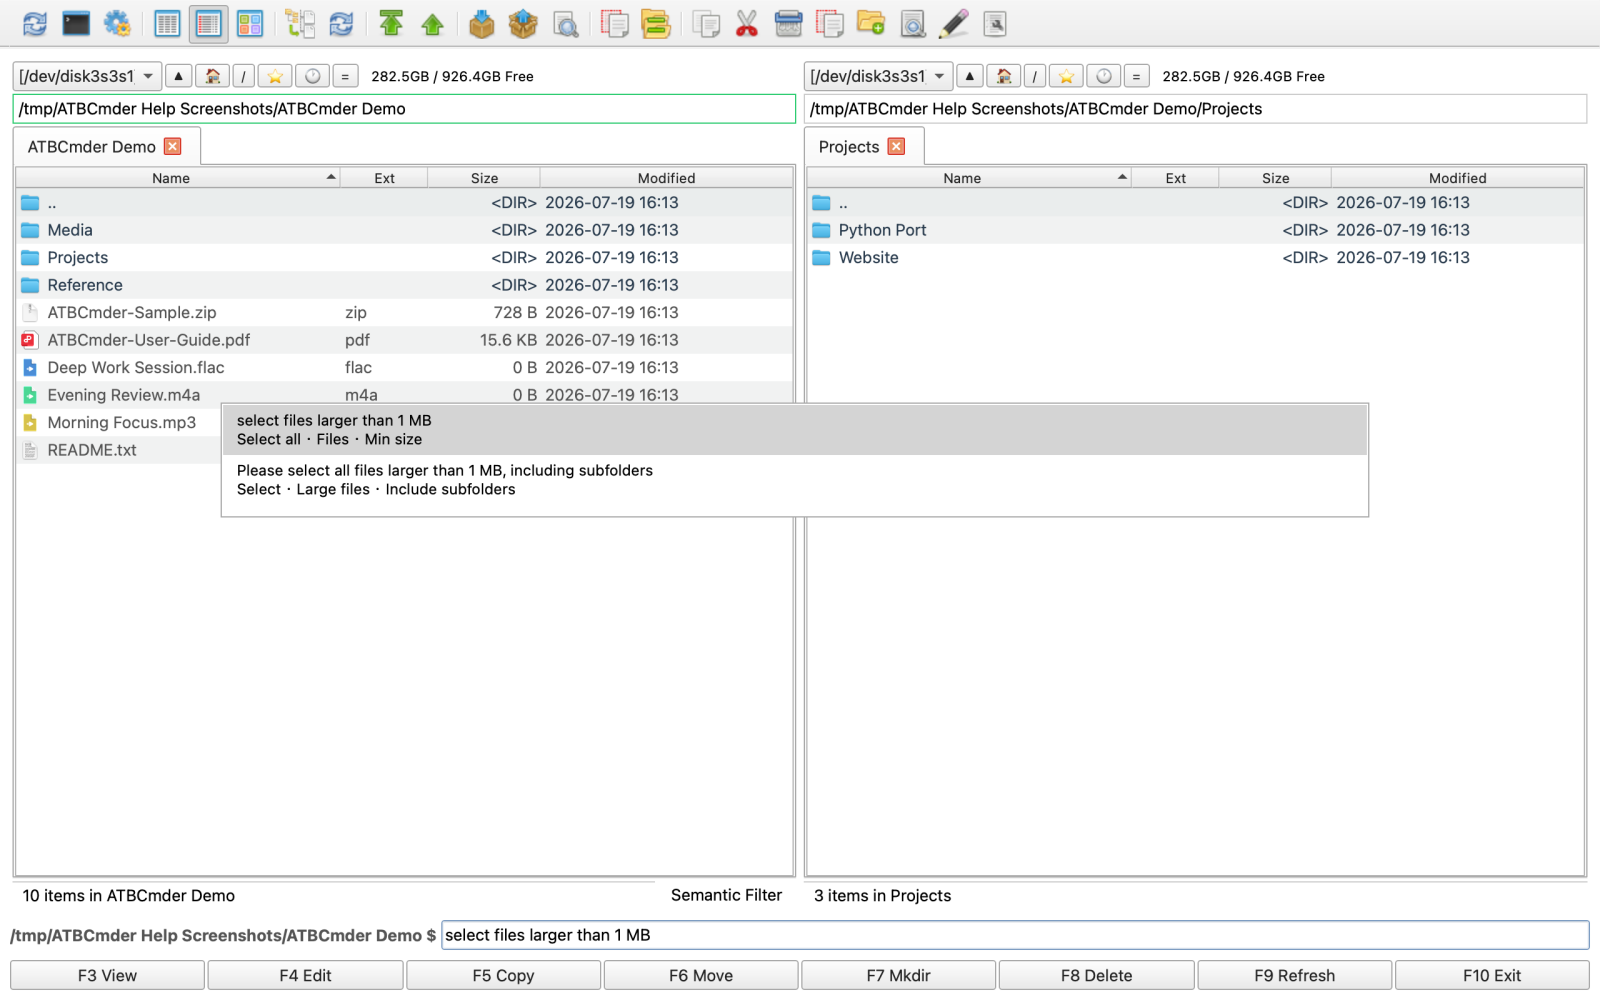
Task: Open right panel history clock button
Action: coord(1103,76)
